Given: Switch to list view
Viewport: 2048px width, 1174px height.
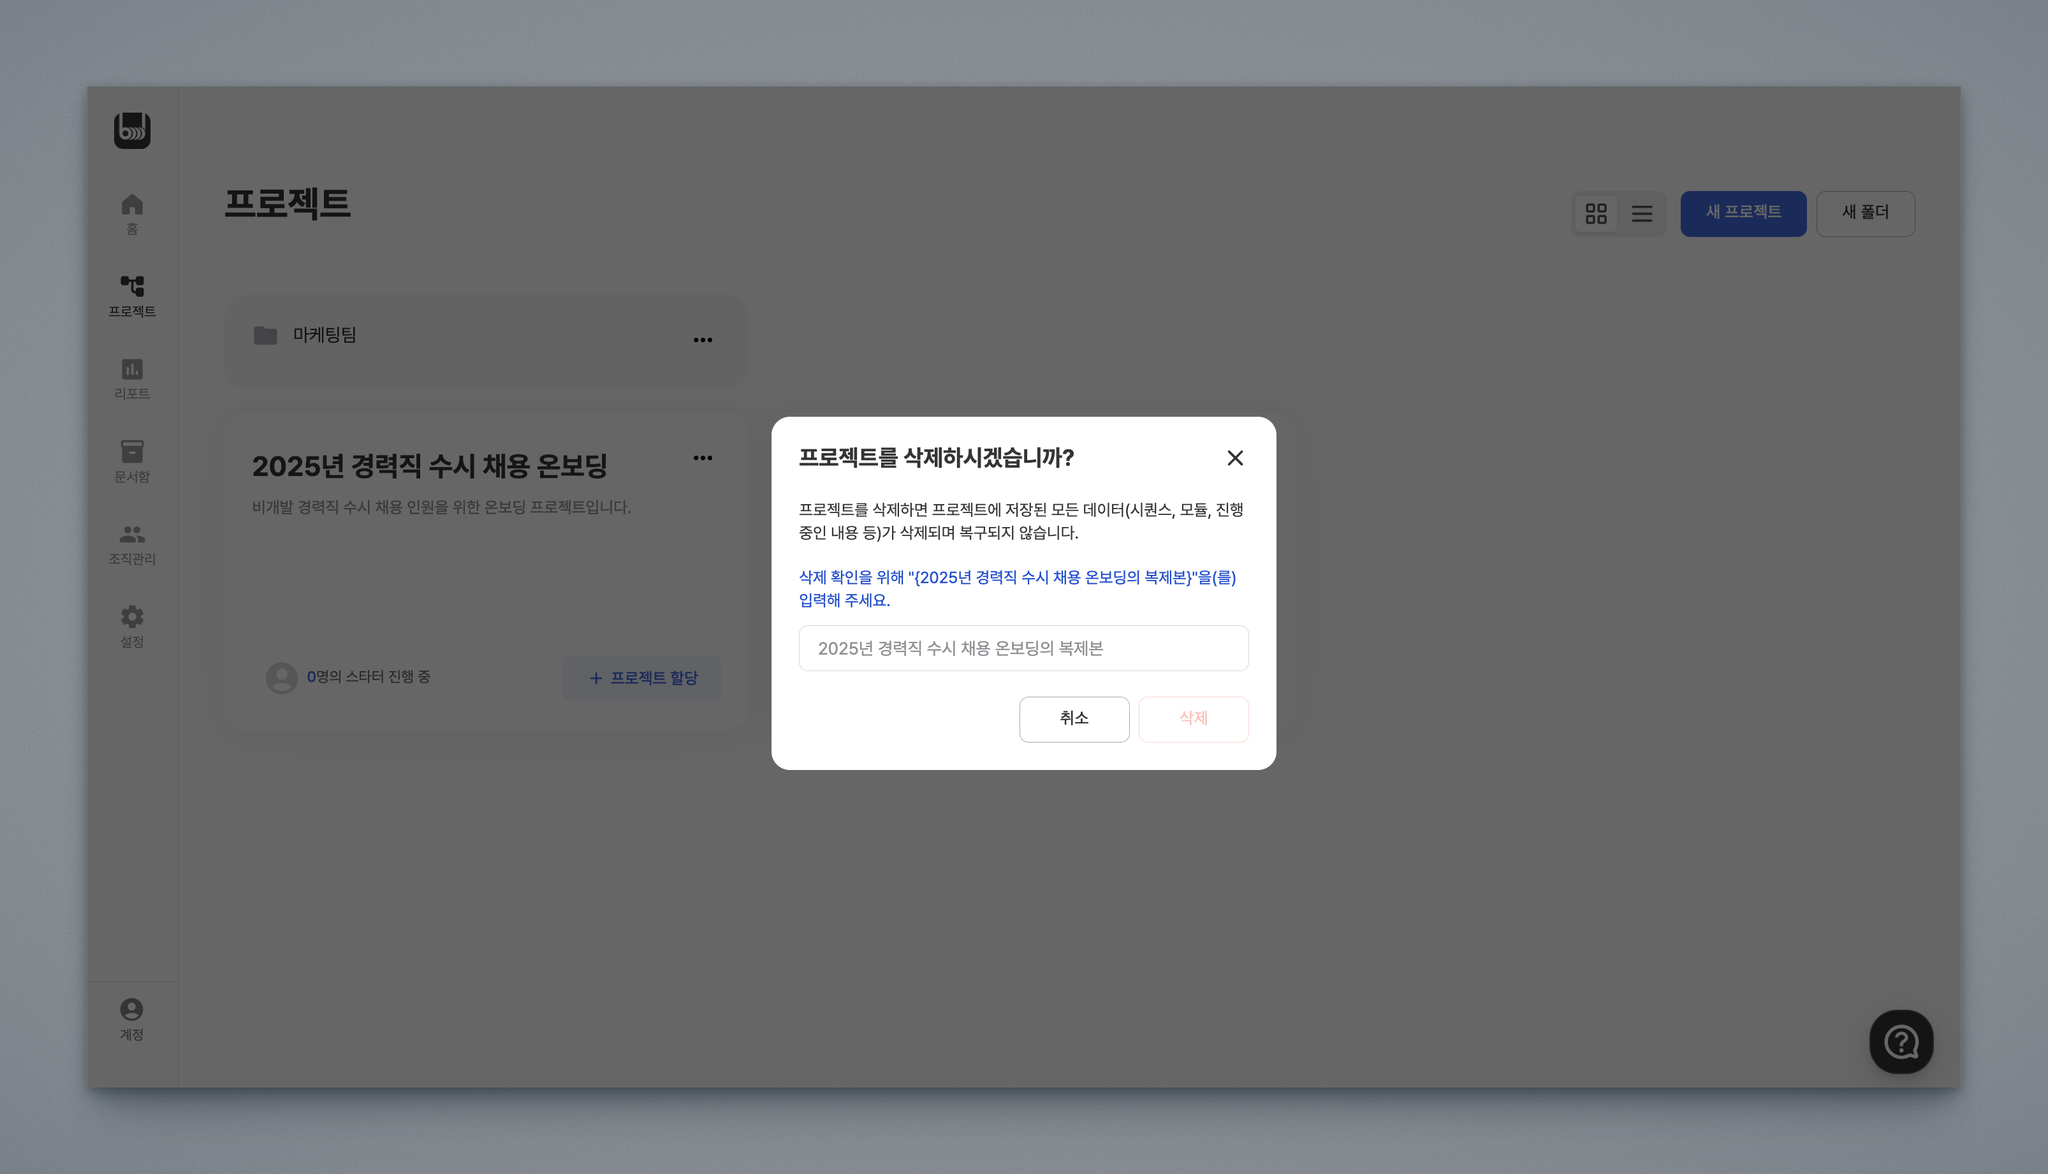Looking at the screenshot, I should [x=1642, y=214].
